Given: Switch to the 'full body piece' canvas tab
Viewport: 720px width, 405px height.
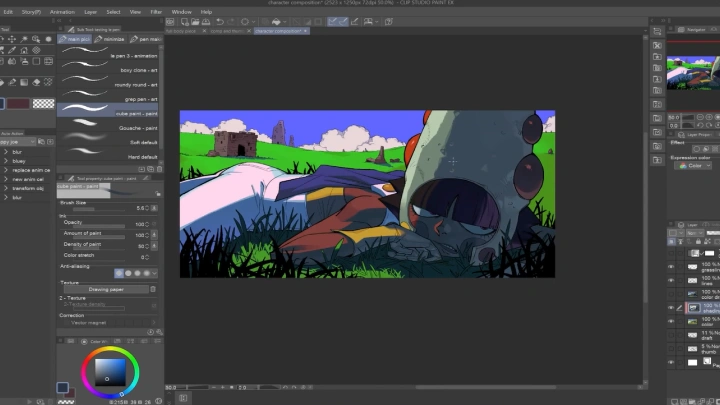Looking at the screenshot, I should 181,31.
